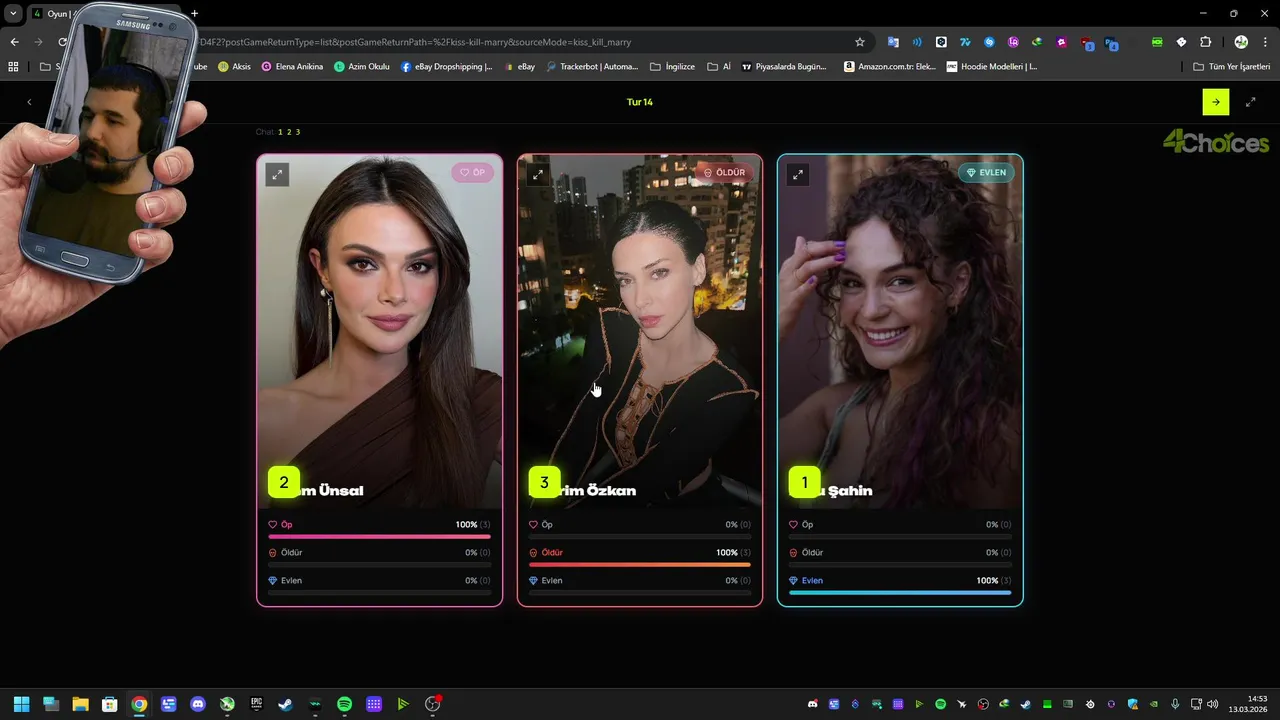This screenshot has width=1280, height=720.
Task: Open the Elena Anikina bookmark
Action: [x=293, y=66]
